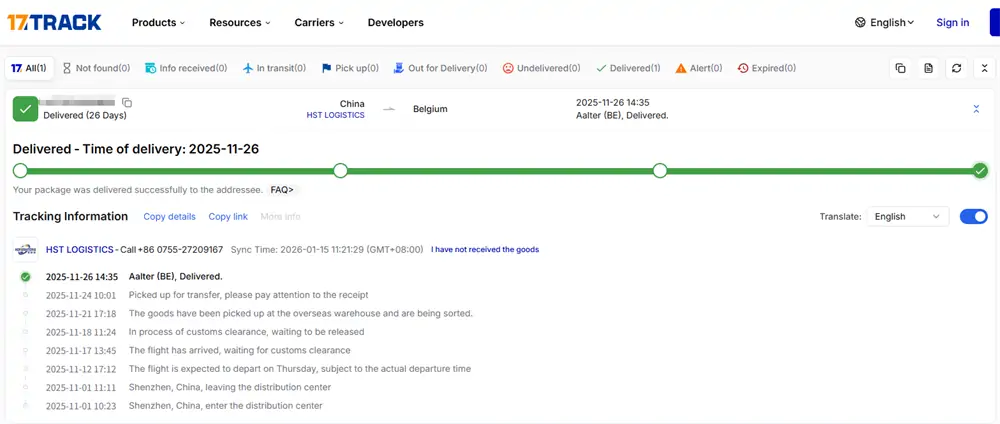Click the document export icon
Screen dimensions: 1000x424
tap(928, 68)
